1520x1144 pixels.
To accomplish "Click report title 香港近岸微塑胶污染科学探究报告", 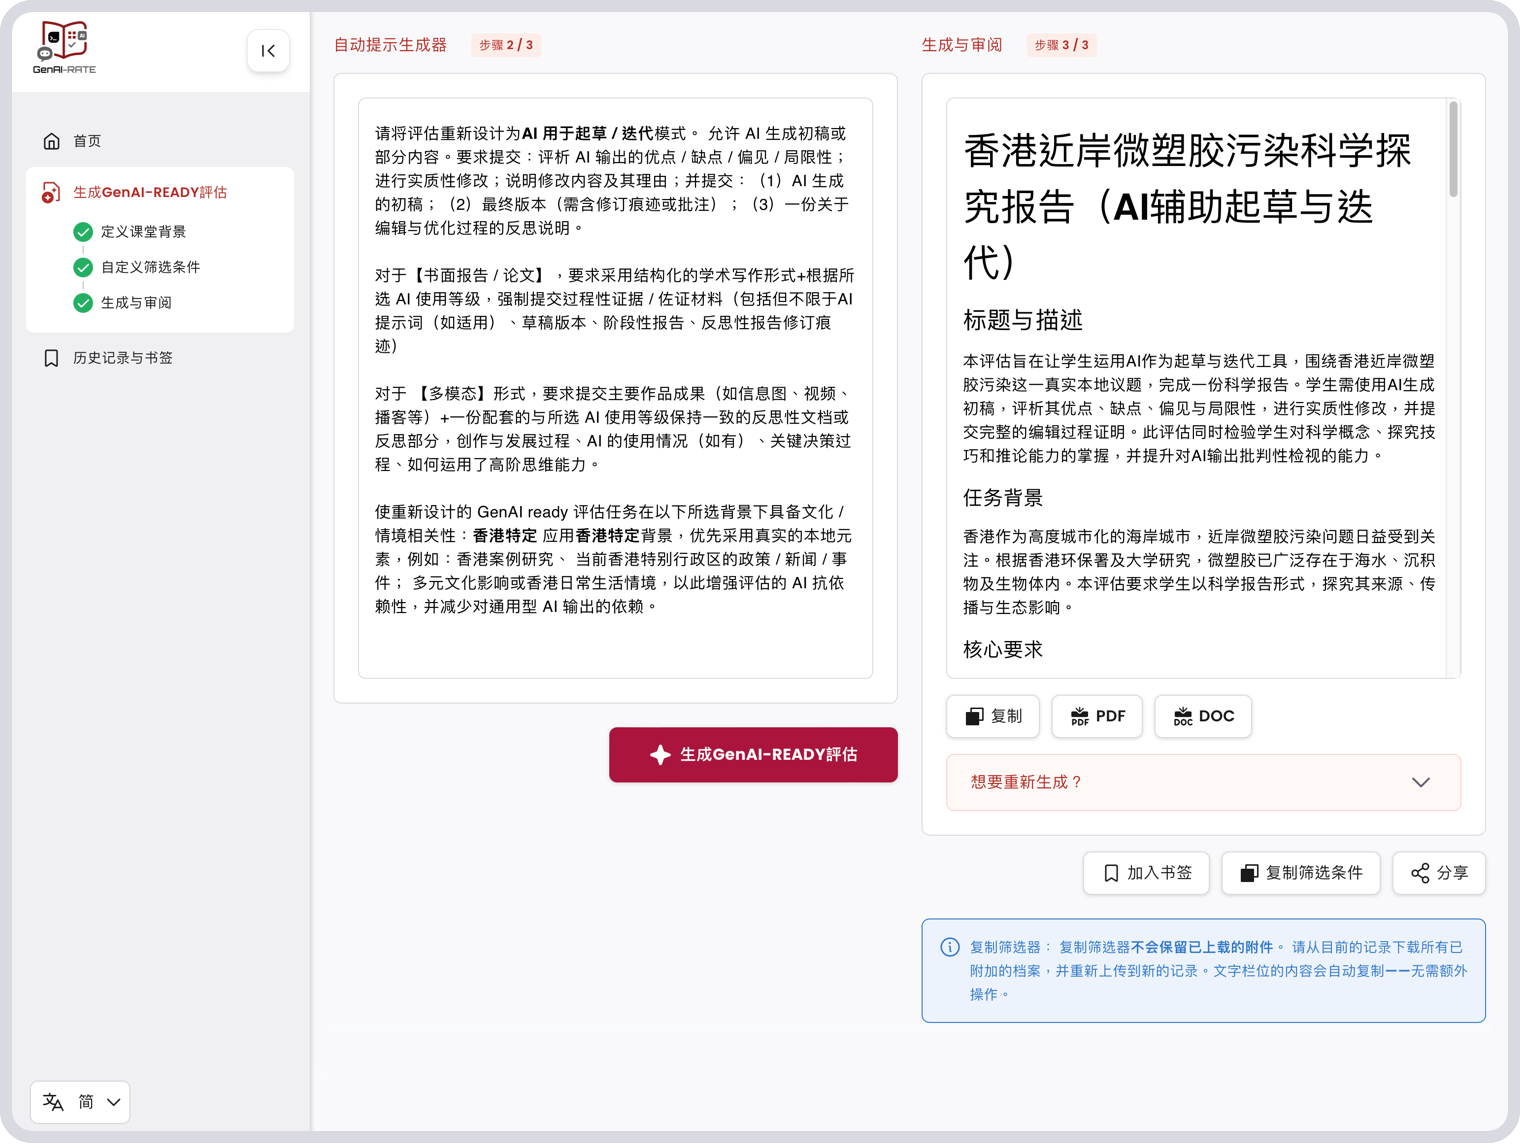I will pos(1188,206).
